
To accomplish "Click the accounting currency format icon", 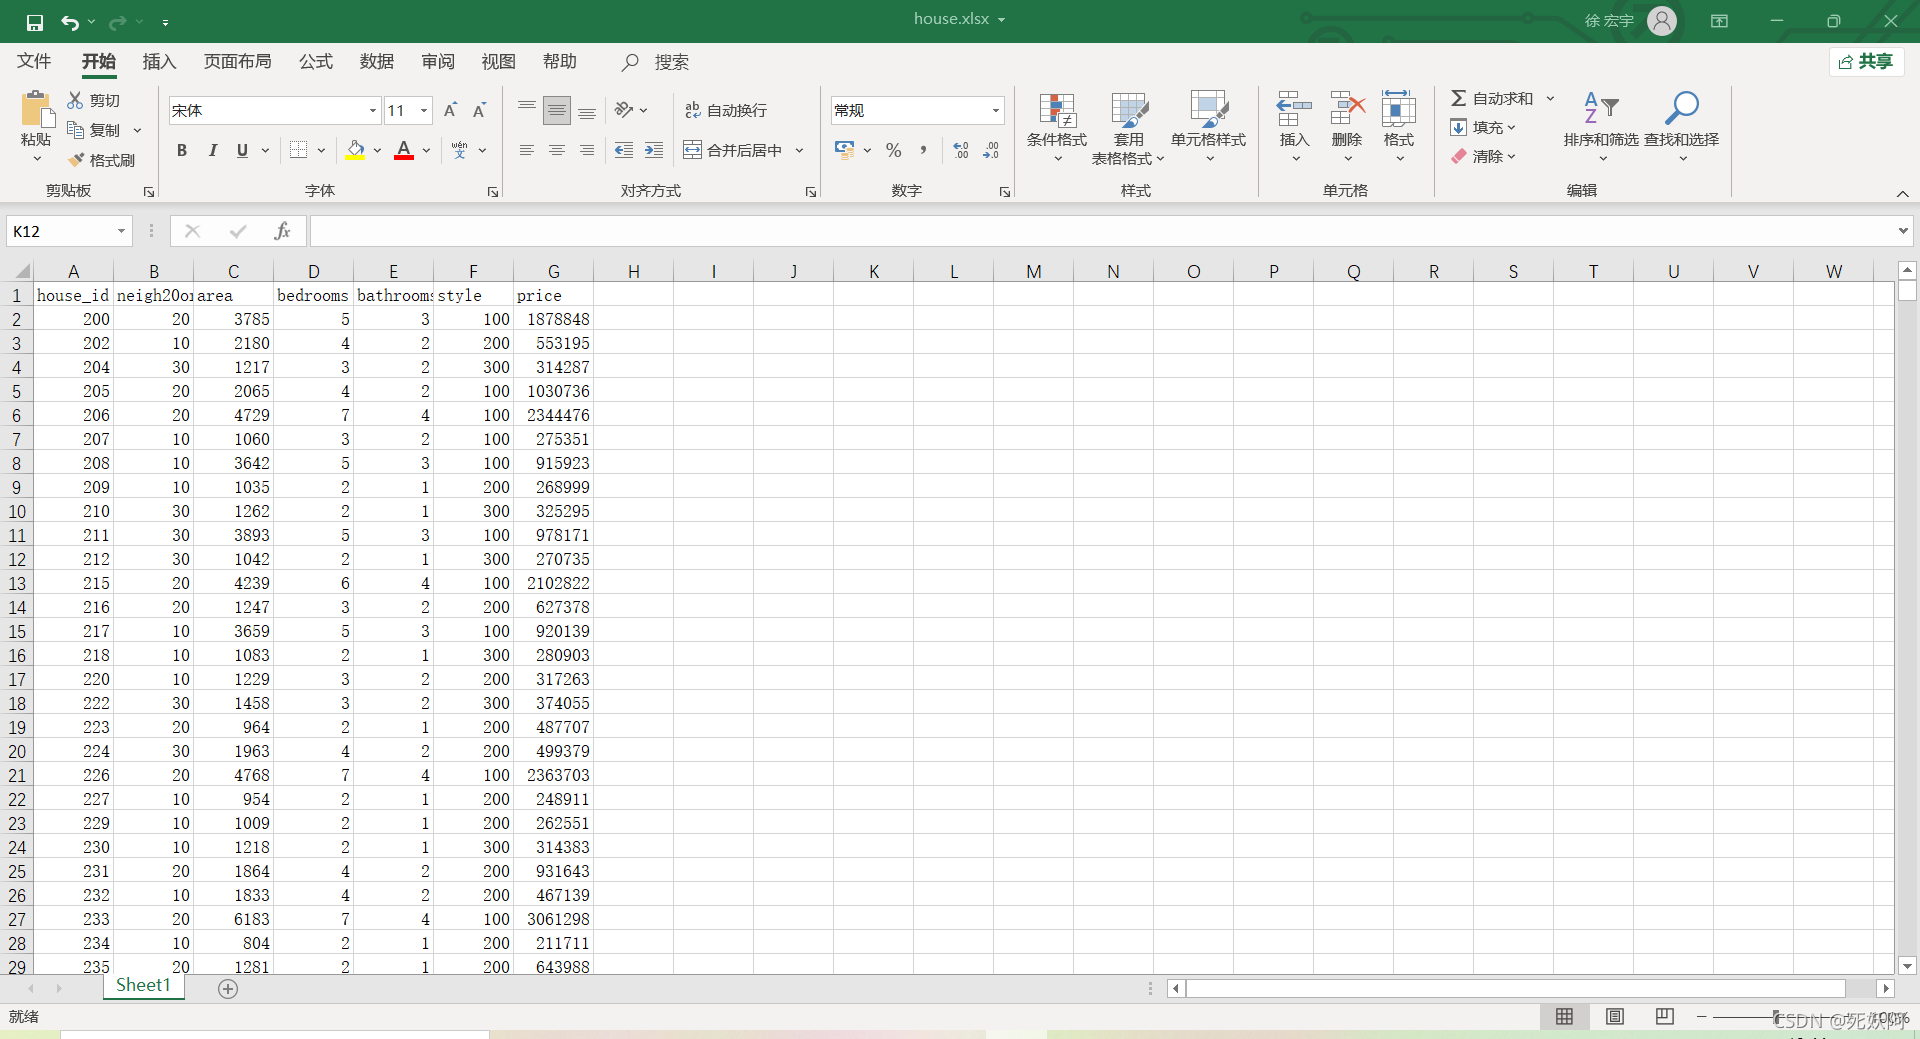I will click(x=845, y=150).
